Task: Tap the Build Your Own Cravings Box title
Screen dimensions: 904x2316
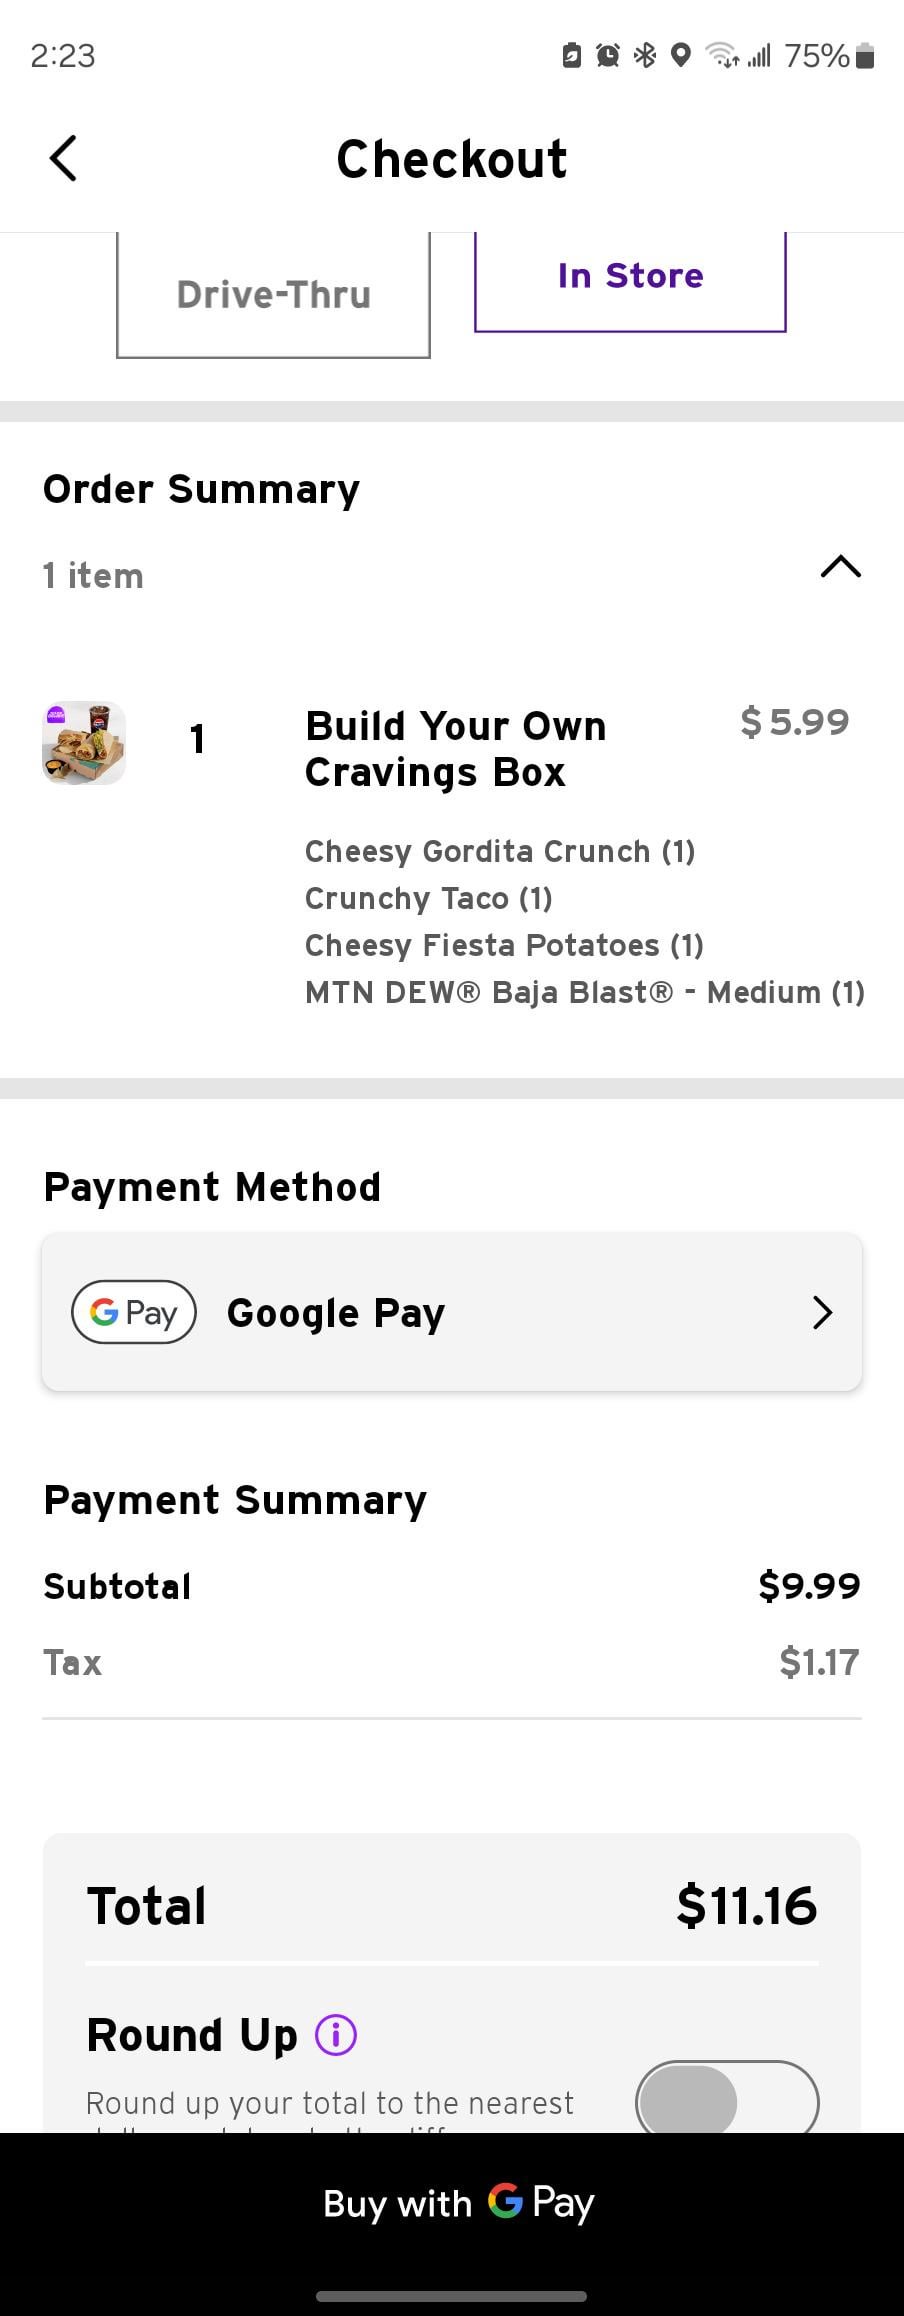Action: click(x=455, y=748)
